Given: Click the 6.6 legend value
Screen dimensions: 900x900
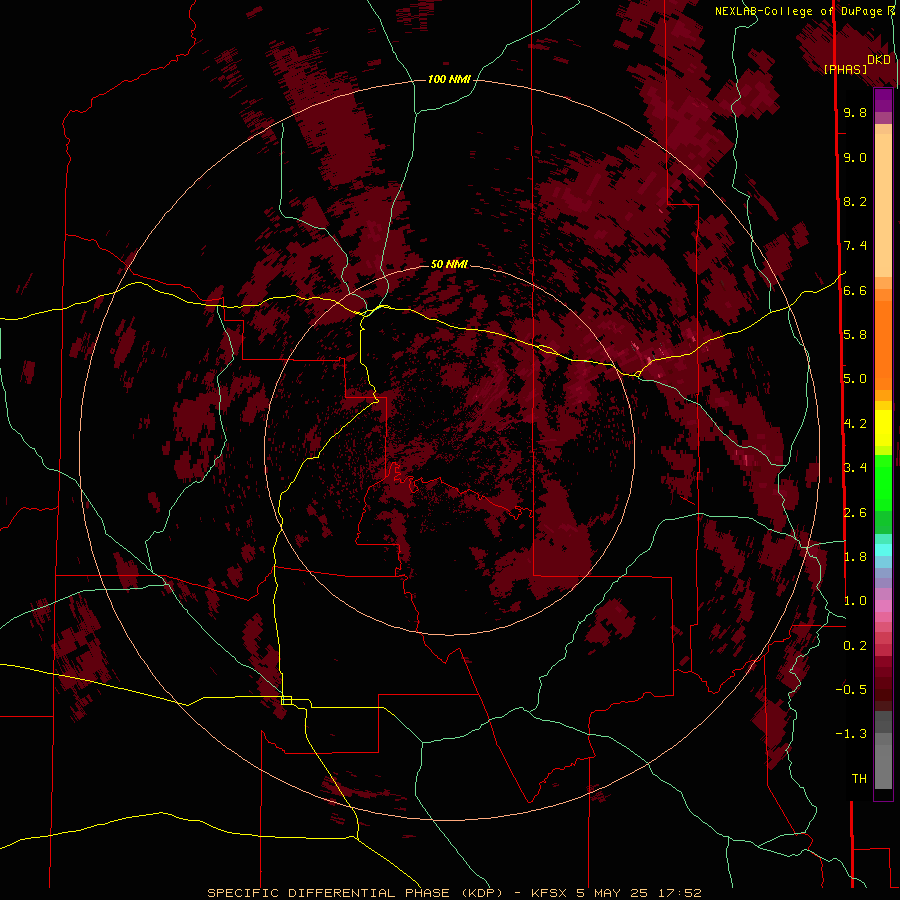Looking at the screenshot, I should pos(855,290).
